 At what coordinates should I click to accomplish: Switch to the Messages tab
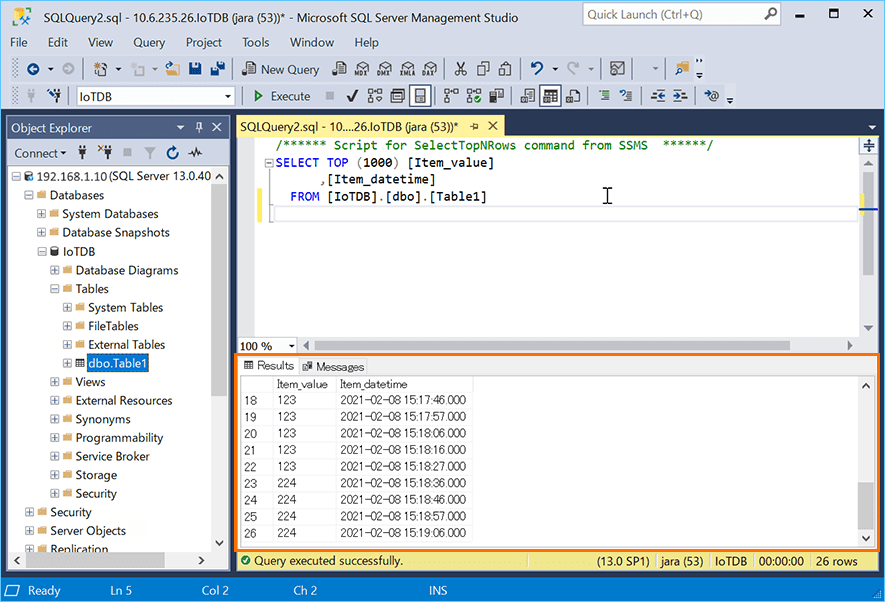coord(334,367)
